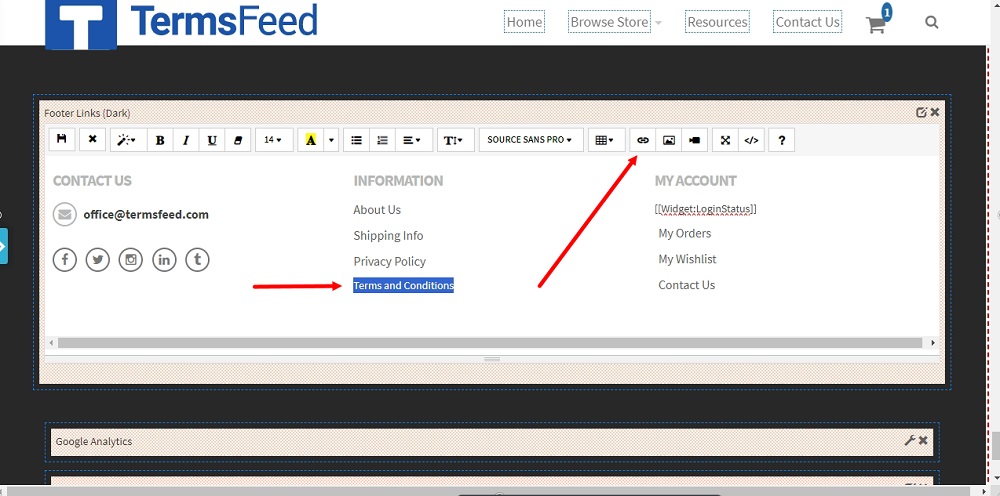This screenshot has height=496, width=1000.
Task: Insert an unordered bullet list
Action: coord(357,140)
